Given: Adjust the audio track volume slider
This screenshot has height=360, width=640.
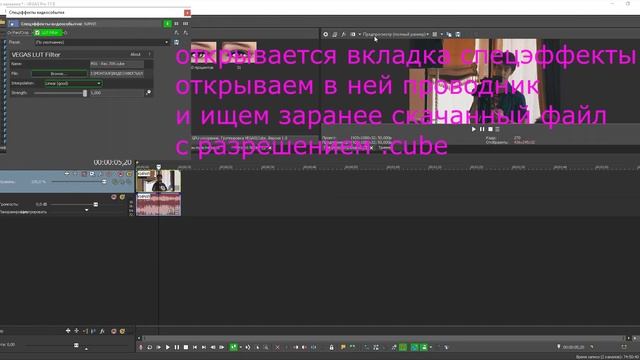Looking at the screenshot, I should [96, 204].
